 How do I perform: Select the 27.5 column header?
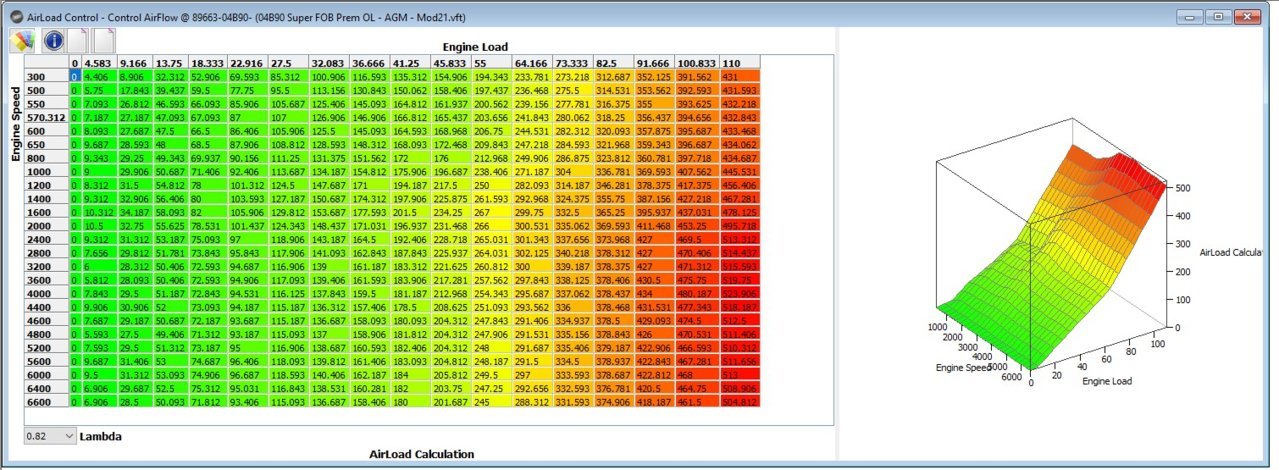click(x=288, y=61)
